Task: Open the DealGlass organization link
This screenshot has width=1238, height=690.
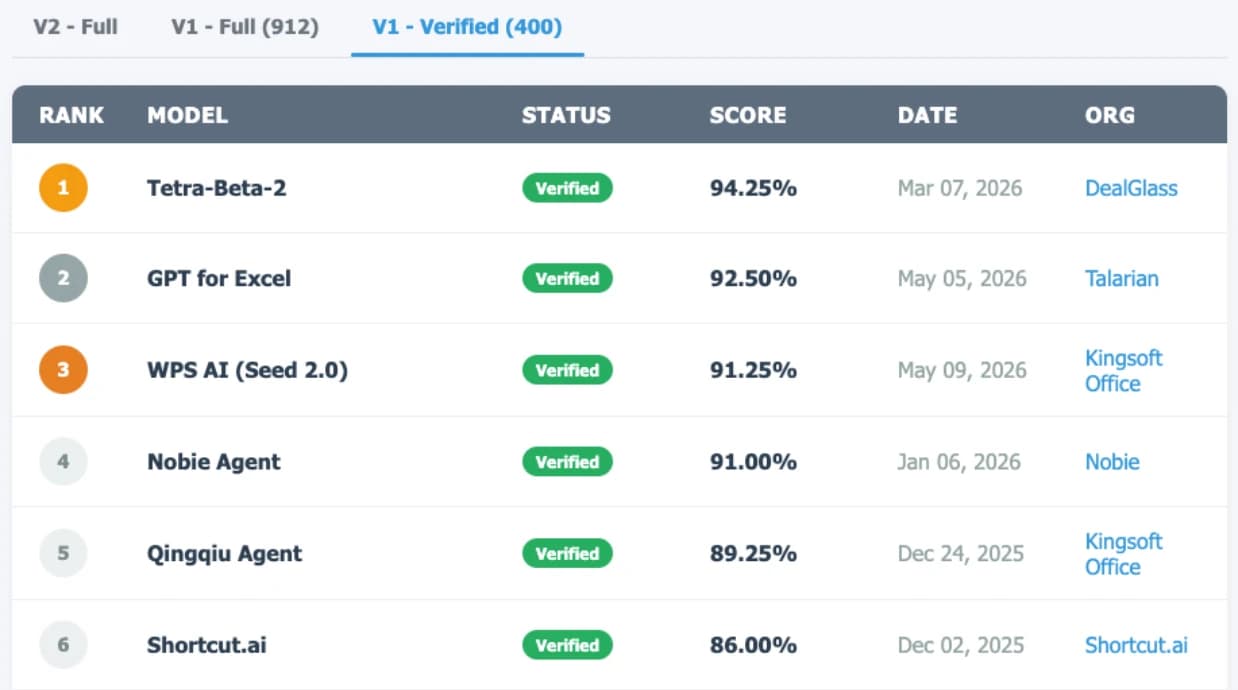Action: [x=1131, y=188]
